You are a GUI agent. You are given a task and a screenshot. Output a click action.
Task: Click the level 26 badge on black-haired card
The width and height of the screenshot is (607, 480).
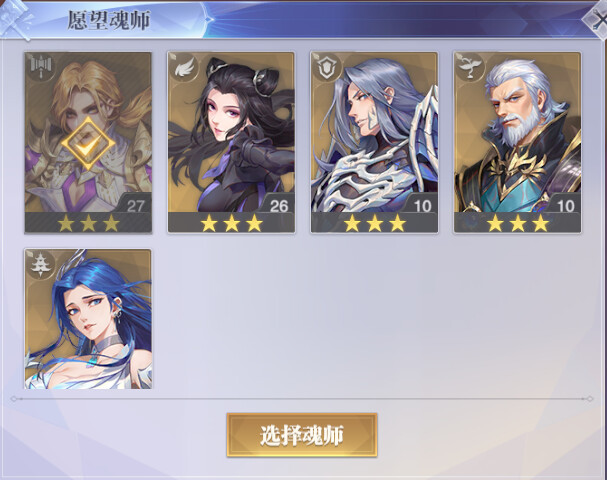(277, 204)
